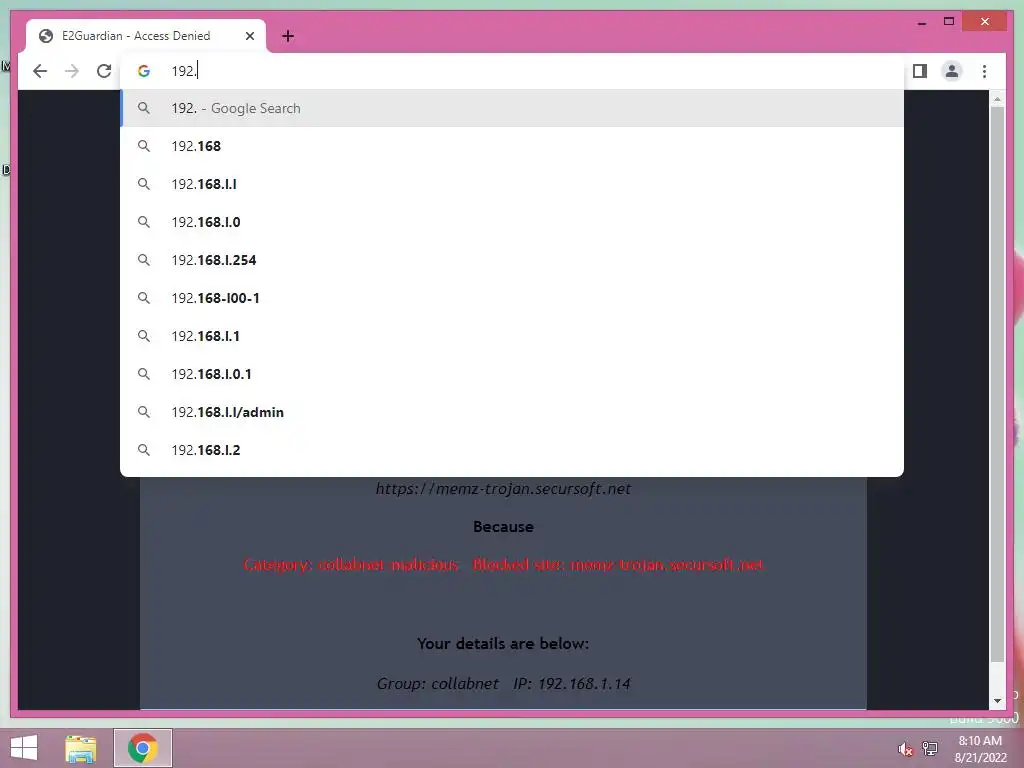Choose the 192.168.l.1 suggestion

tap(512, 336)
